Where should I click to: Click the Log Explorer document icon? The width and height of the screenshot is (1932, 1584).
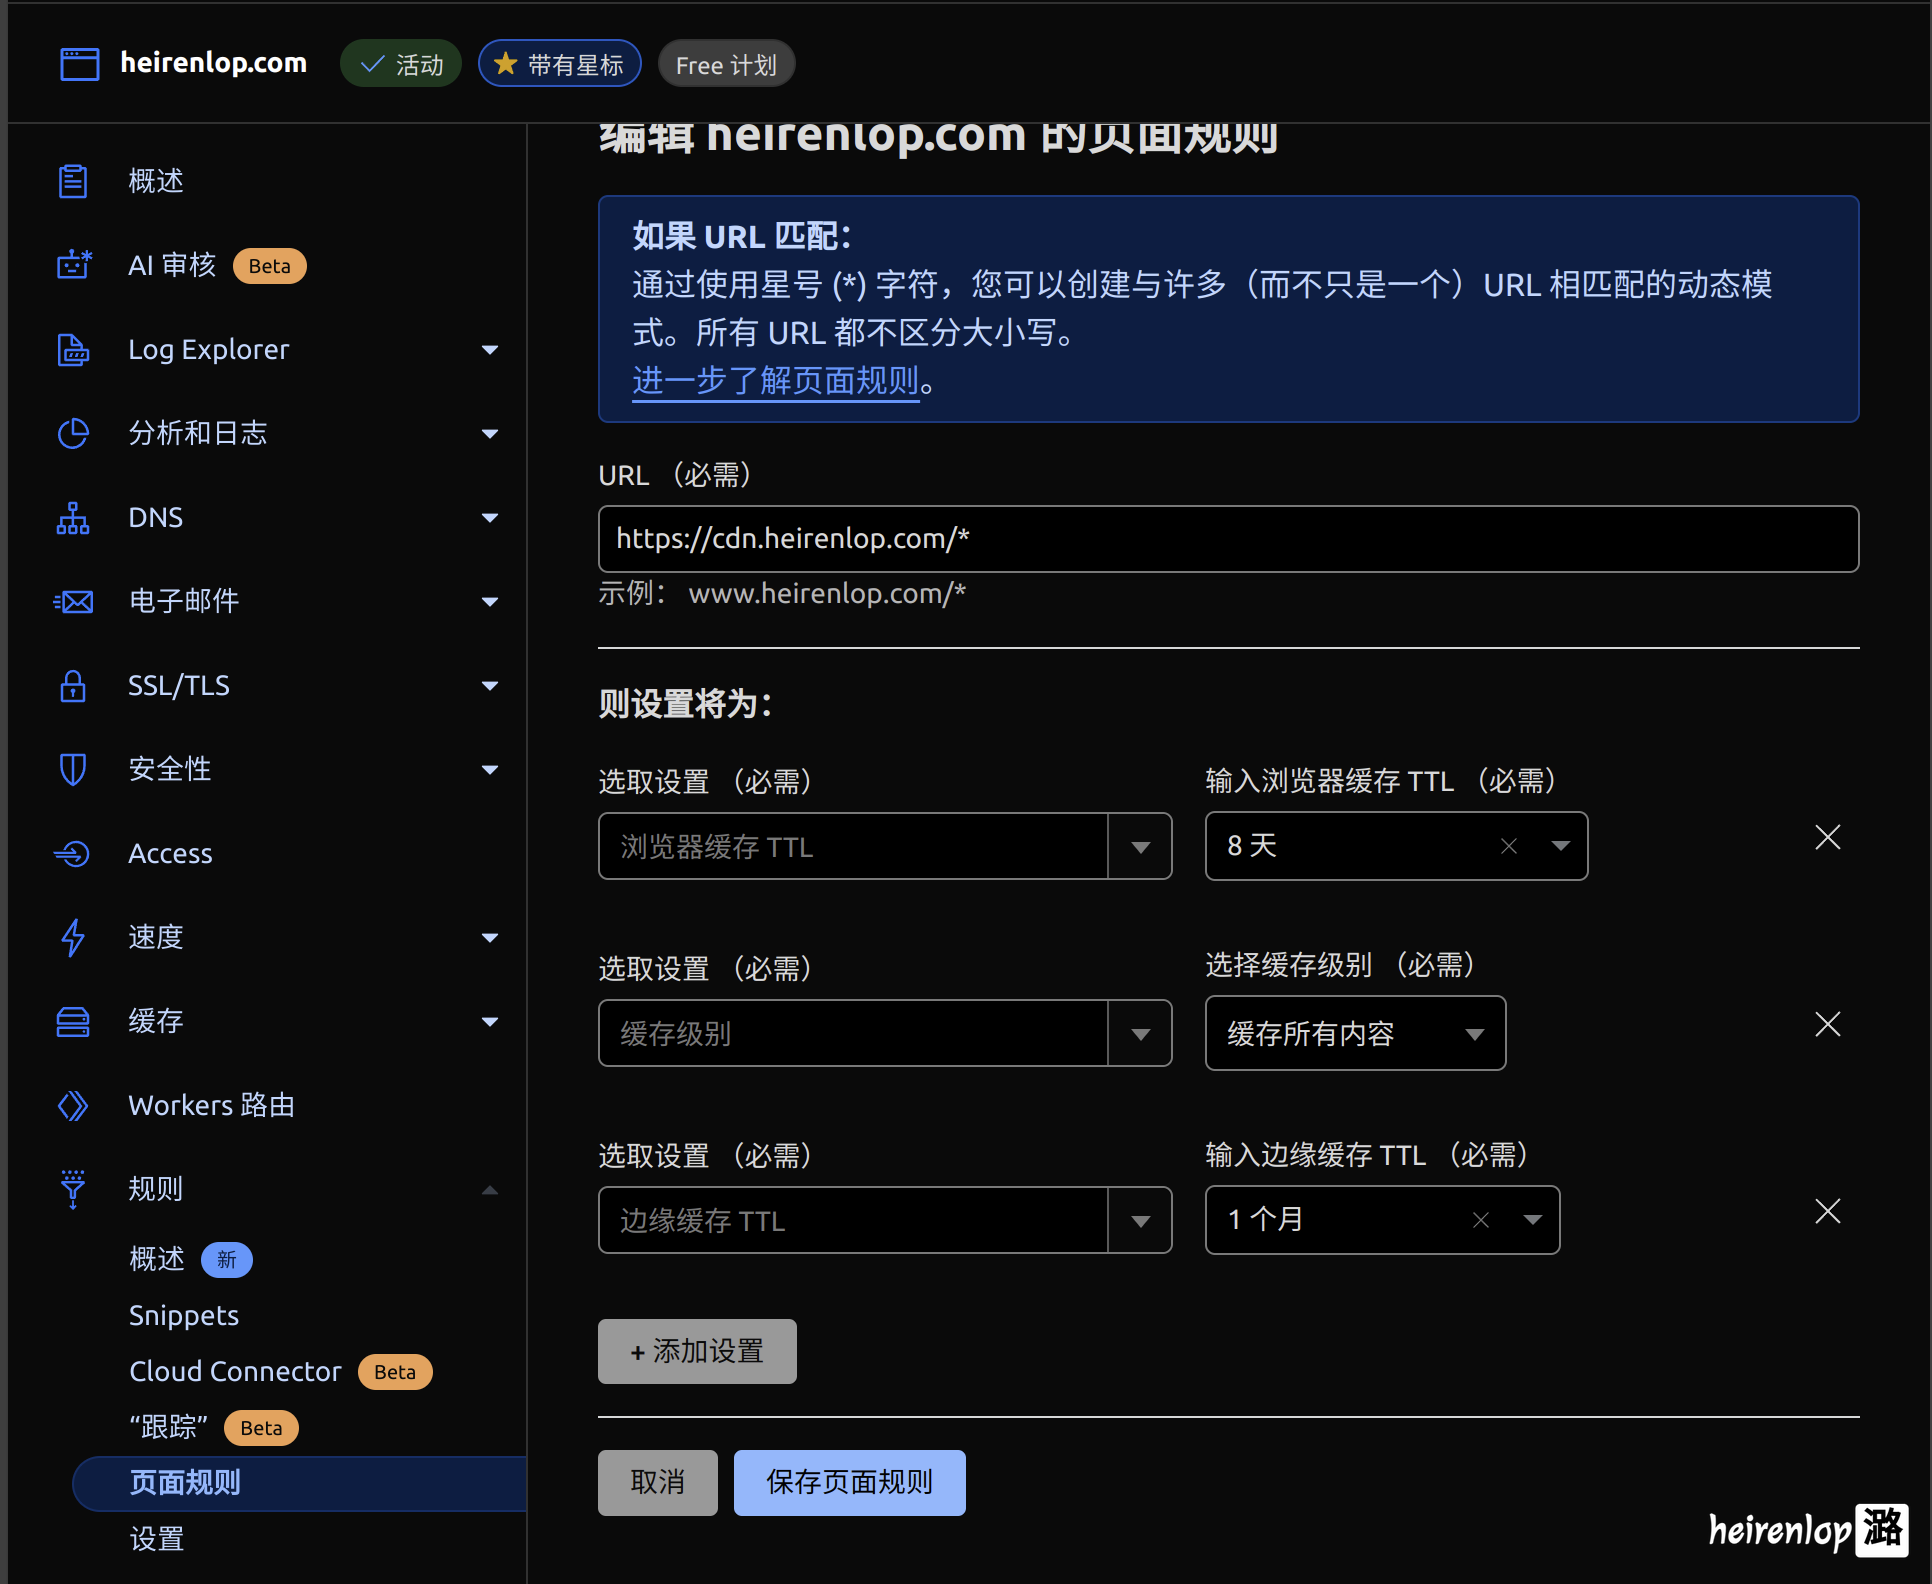pyautogui.click(x=73, y=349)
